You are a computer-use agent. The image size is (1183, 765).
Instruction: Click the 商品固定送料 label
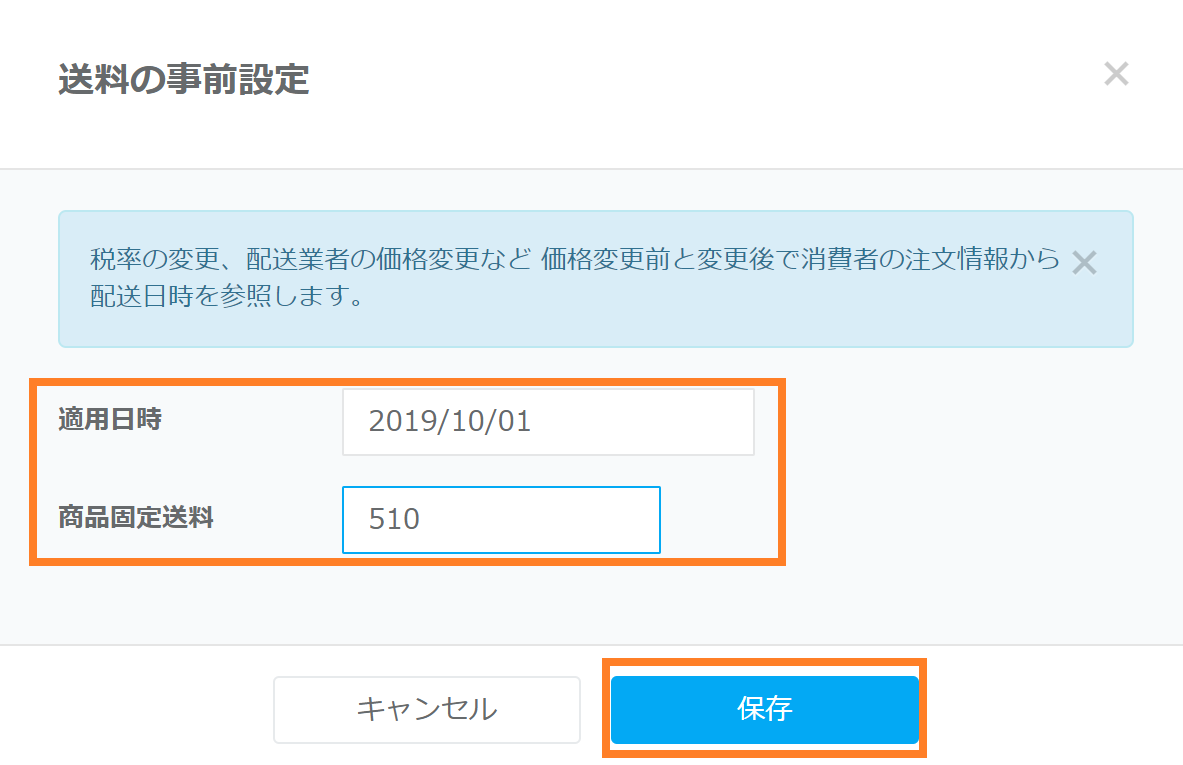pos(136,518)
